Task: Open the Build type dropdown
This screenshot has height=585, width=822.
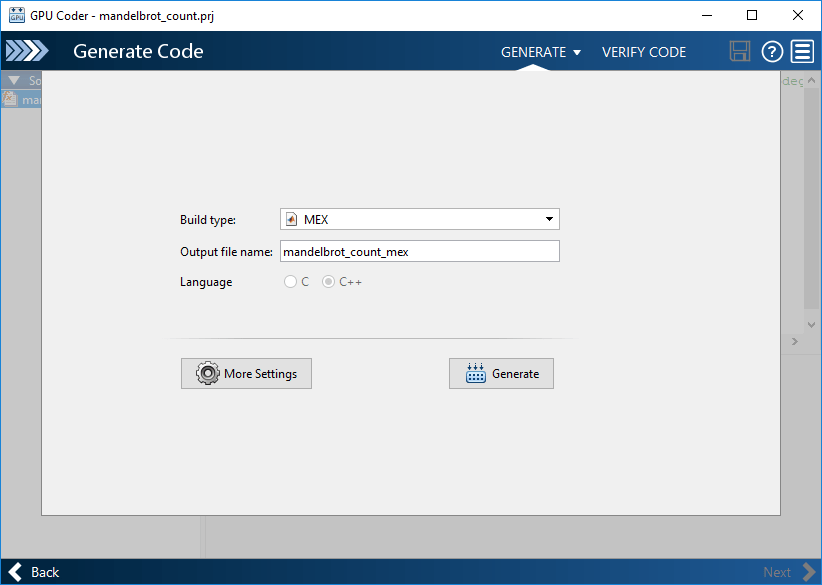Action: [x=549, y=218]
